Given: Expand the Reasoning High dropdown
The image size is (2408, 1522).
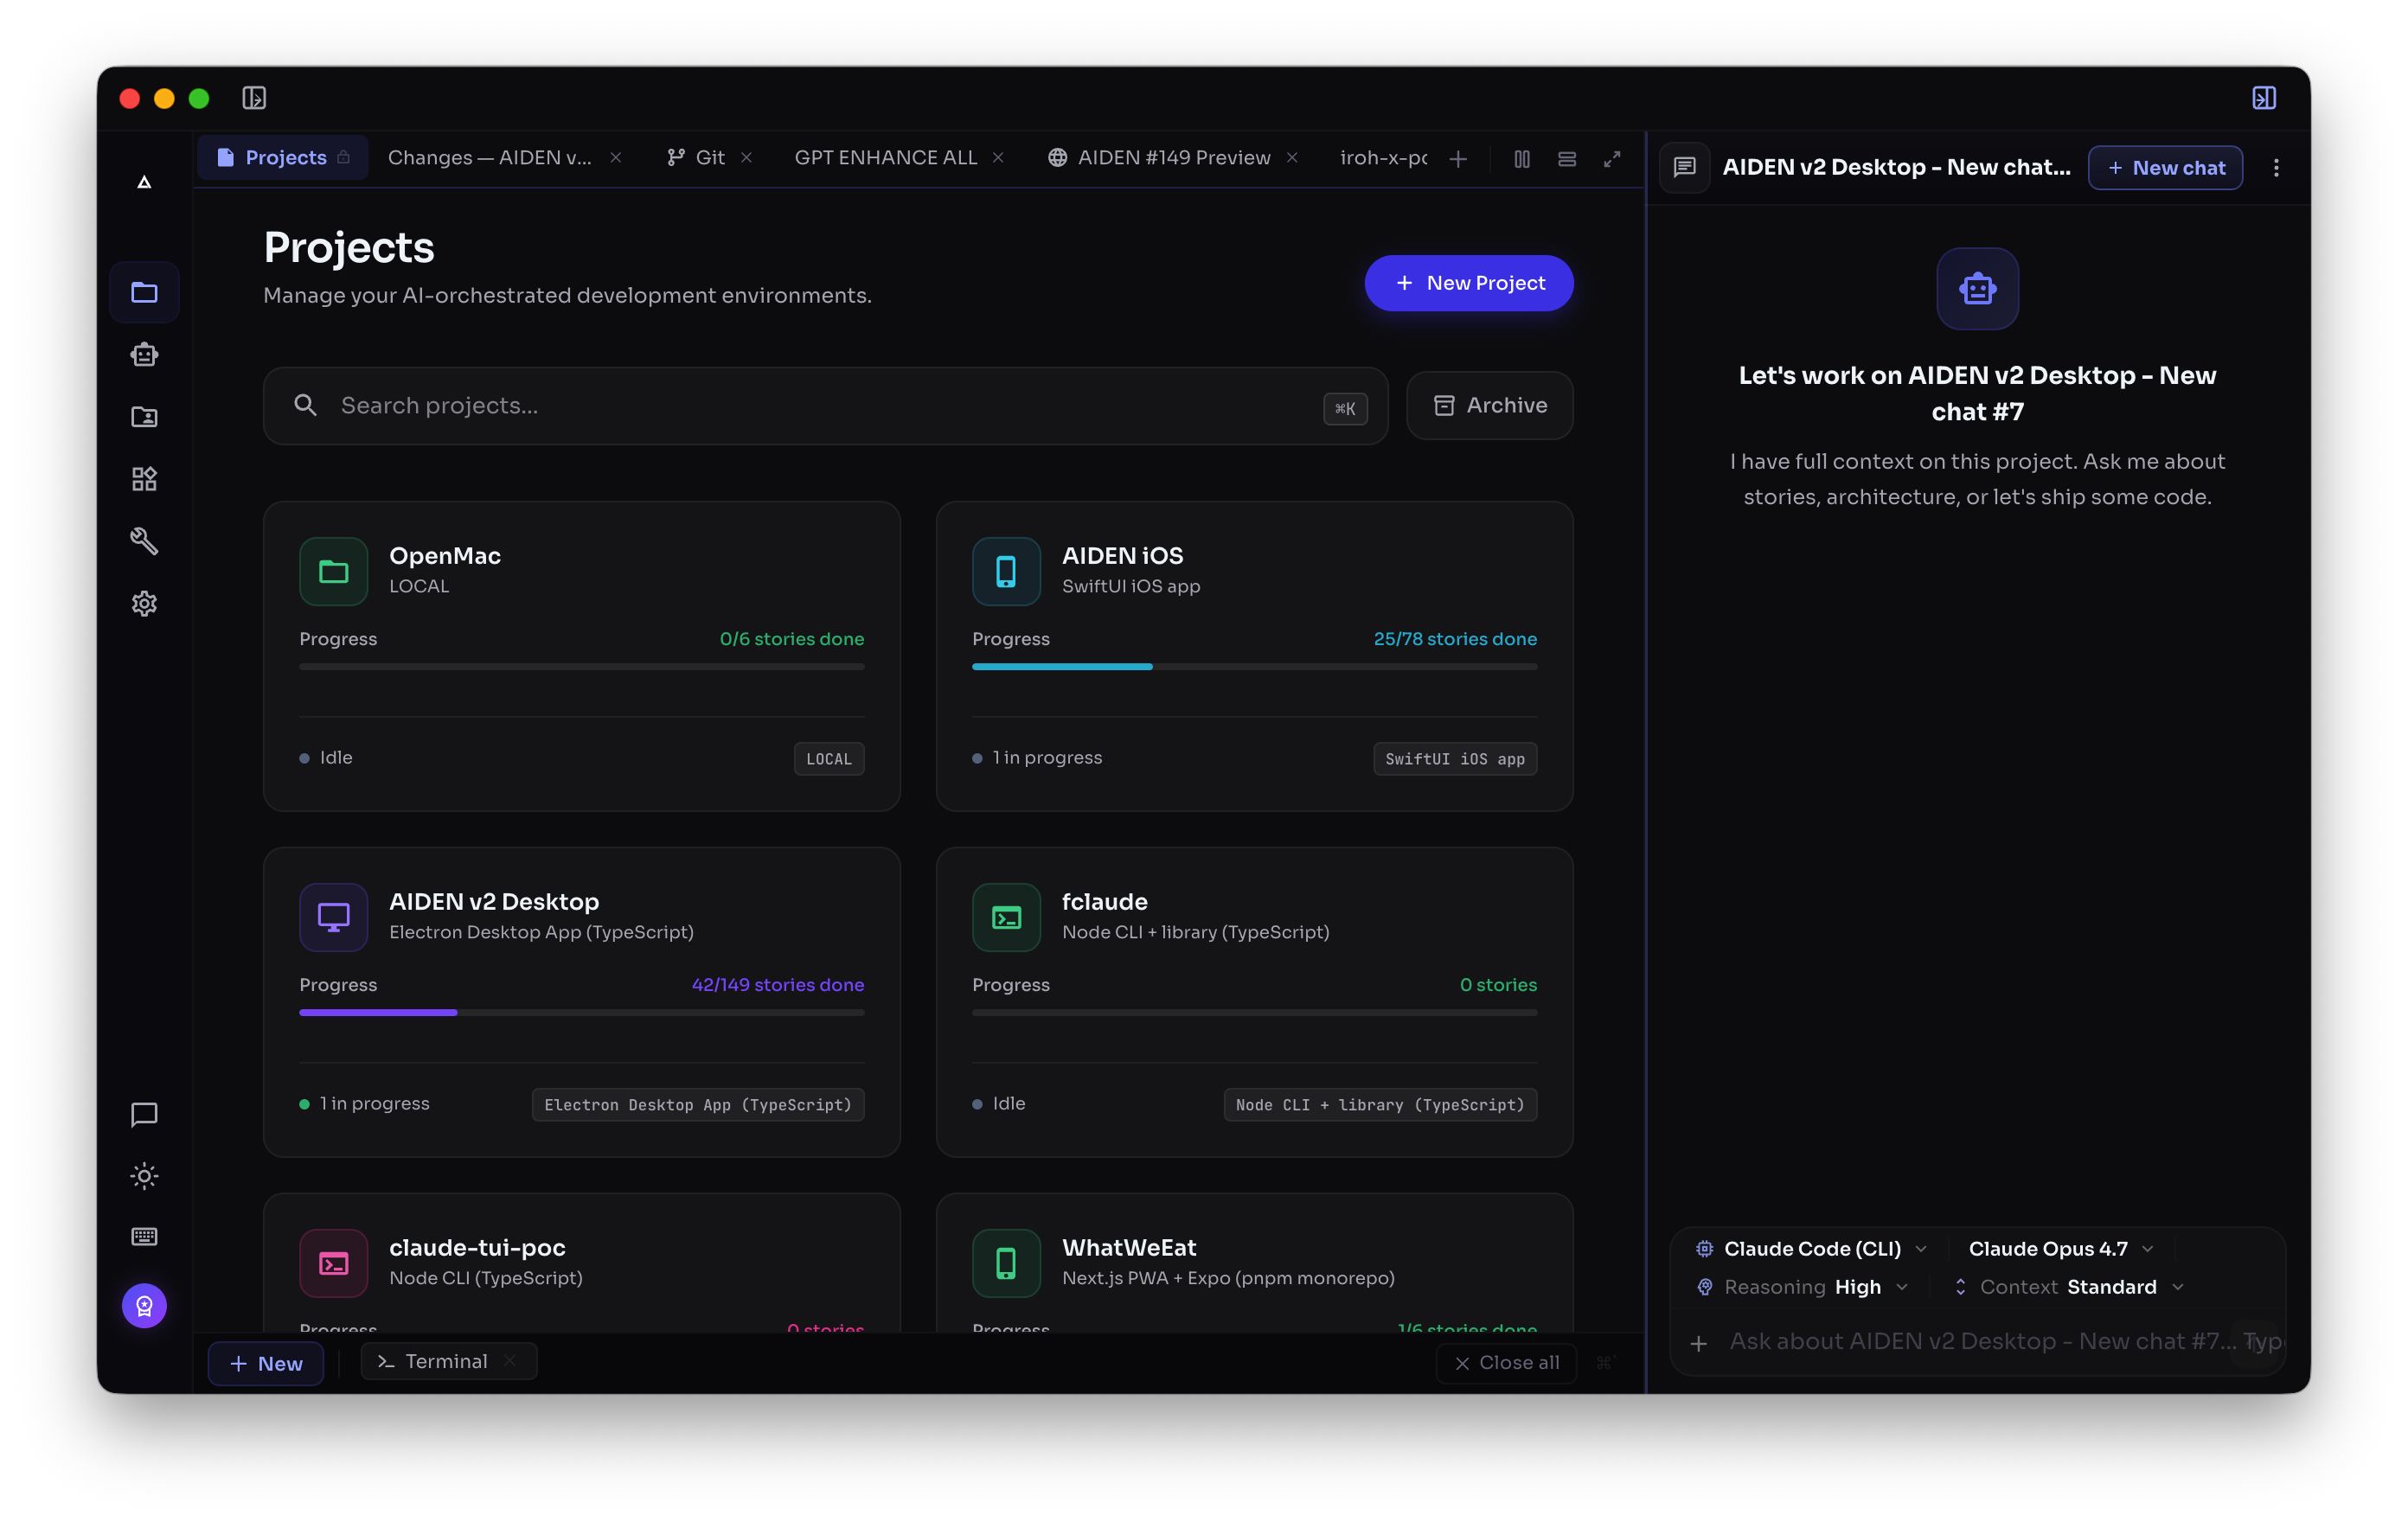Looking at the screenshot, I should 1802,1287.
